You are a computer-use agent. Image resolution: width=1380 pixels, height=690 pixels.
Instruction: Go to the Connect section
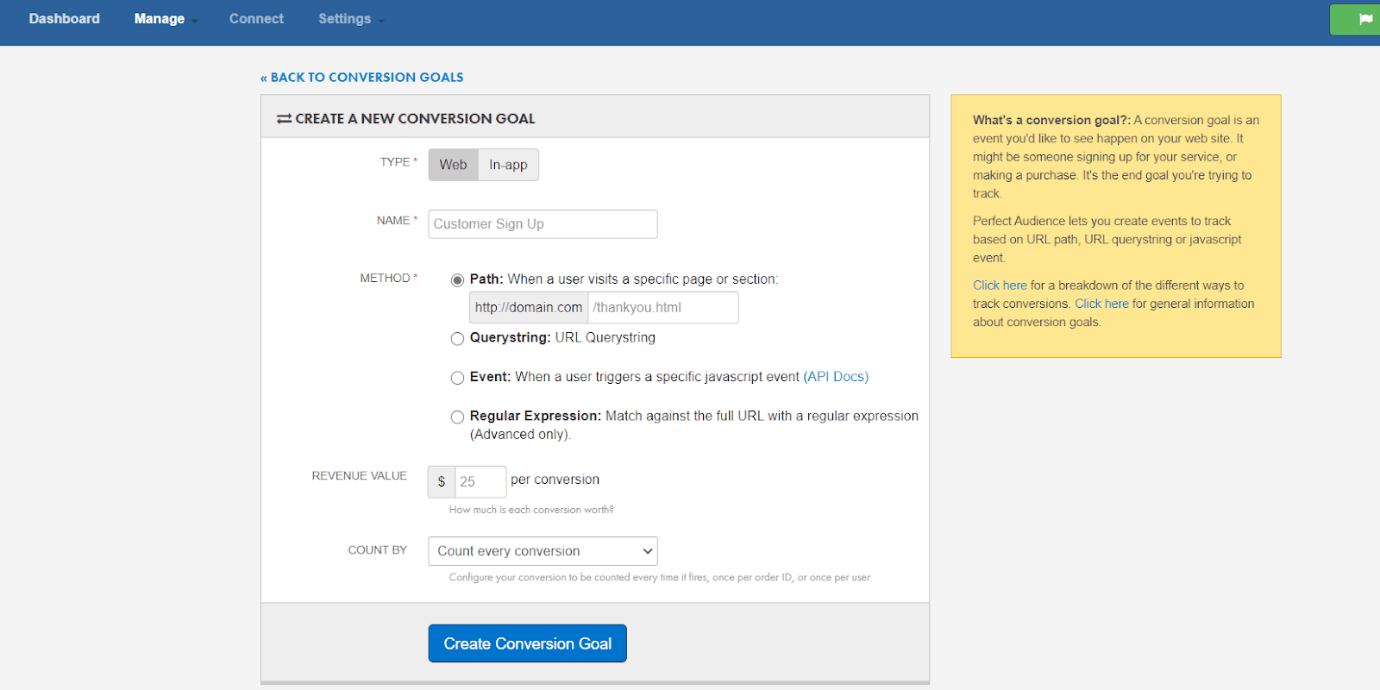click(256, 19)
